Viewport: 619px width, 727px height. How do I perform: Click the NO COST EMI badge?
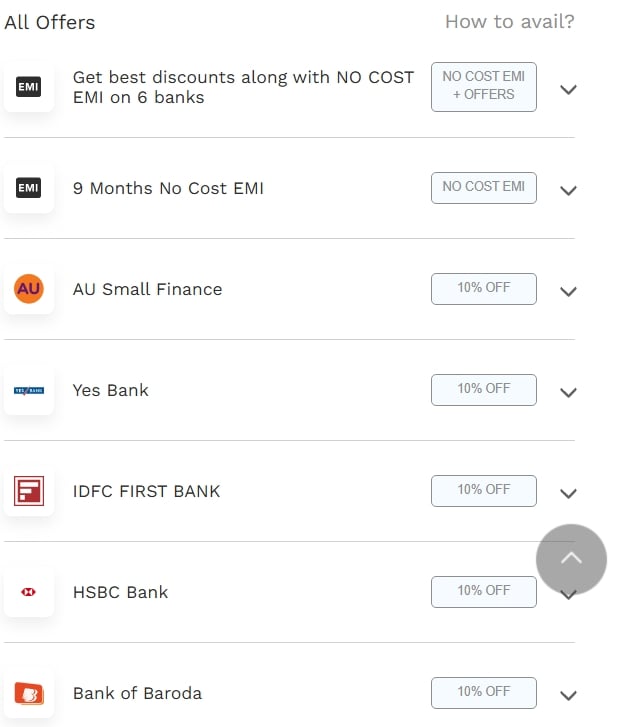[484, 187]
